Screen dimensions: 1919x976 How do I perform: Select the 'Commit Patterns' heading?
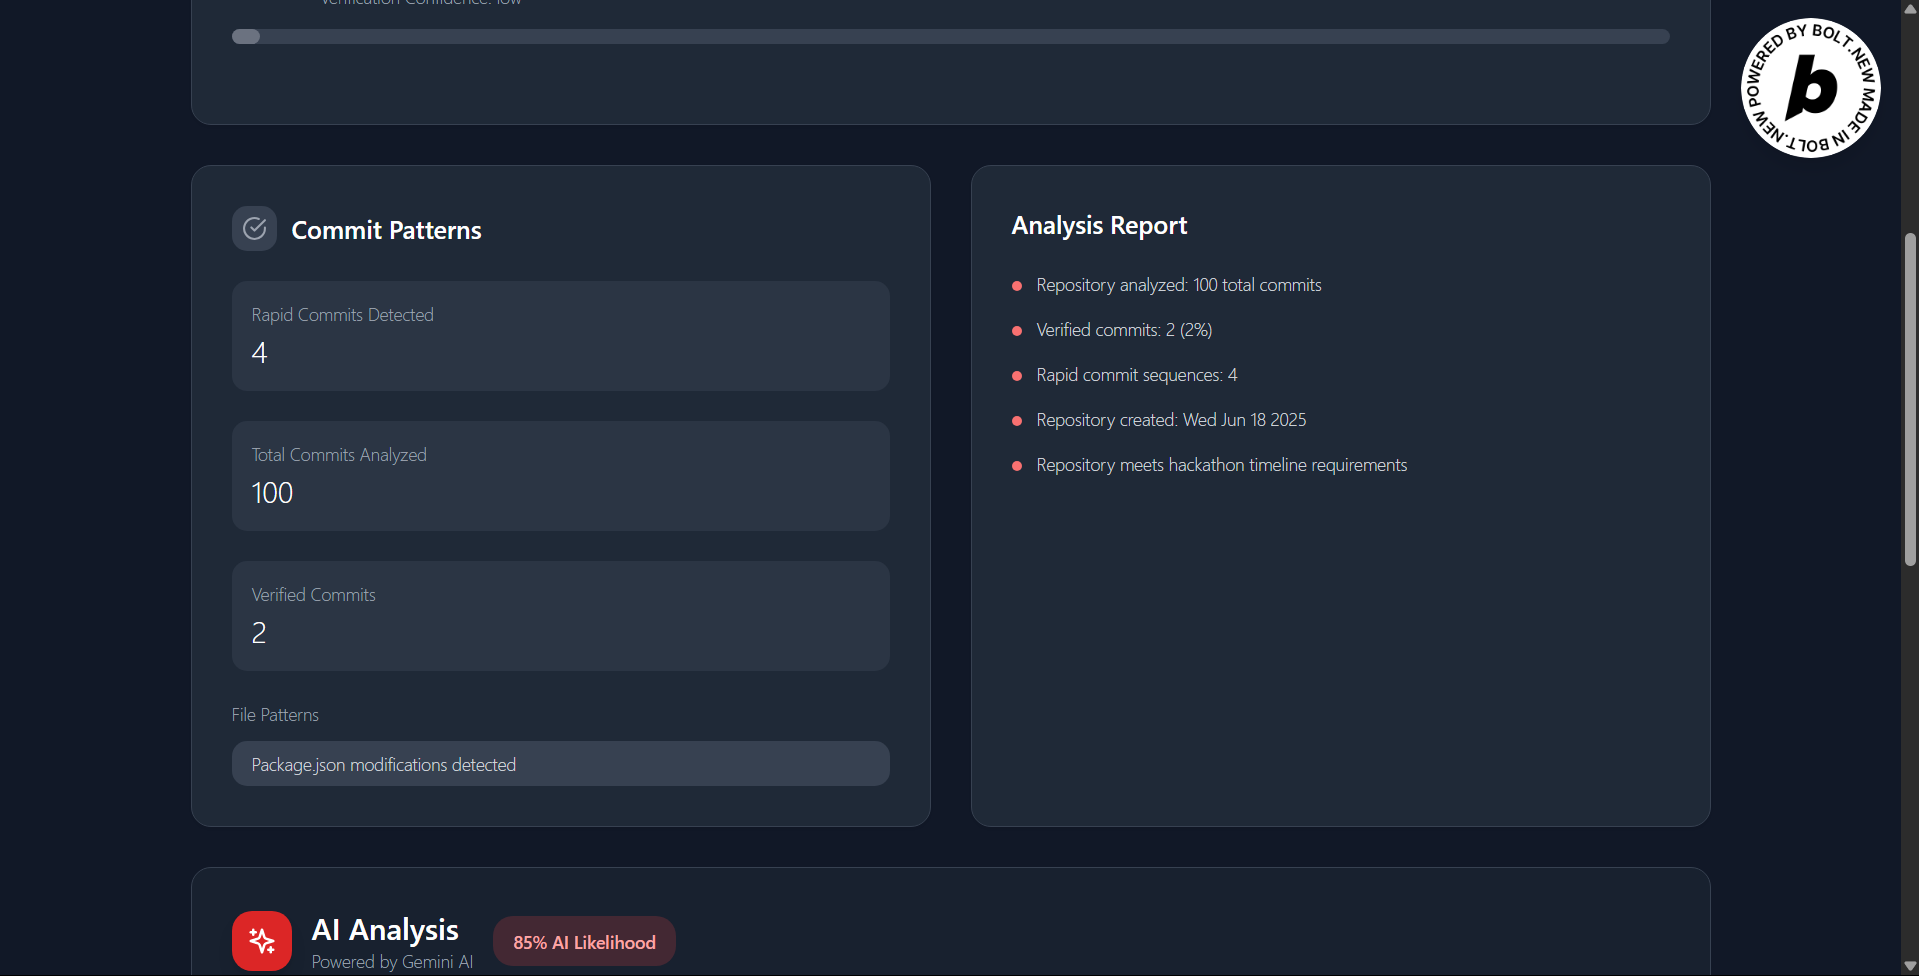point(386,230)
